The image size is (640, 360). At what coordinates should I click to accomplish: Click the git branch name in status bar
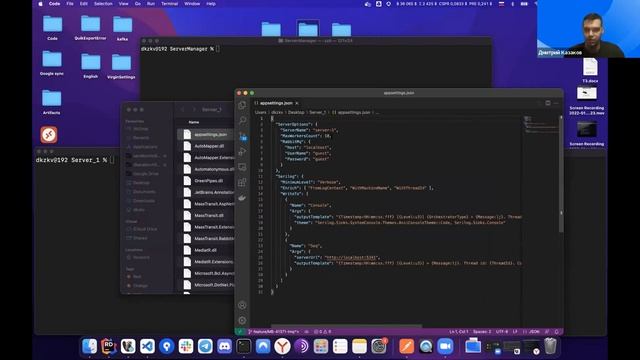[x=273, y=332]
